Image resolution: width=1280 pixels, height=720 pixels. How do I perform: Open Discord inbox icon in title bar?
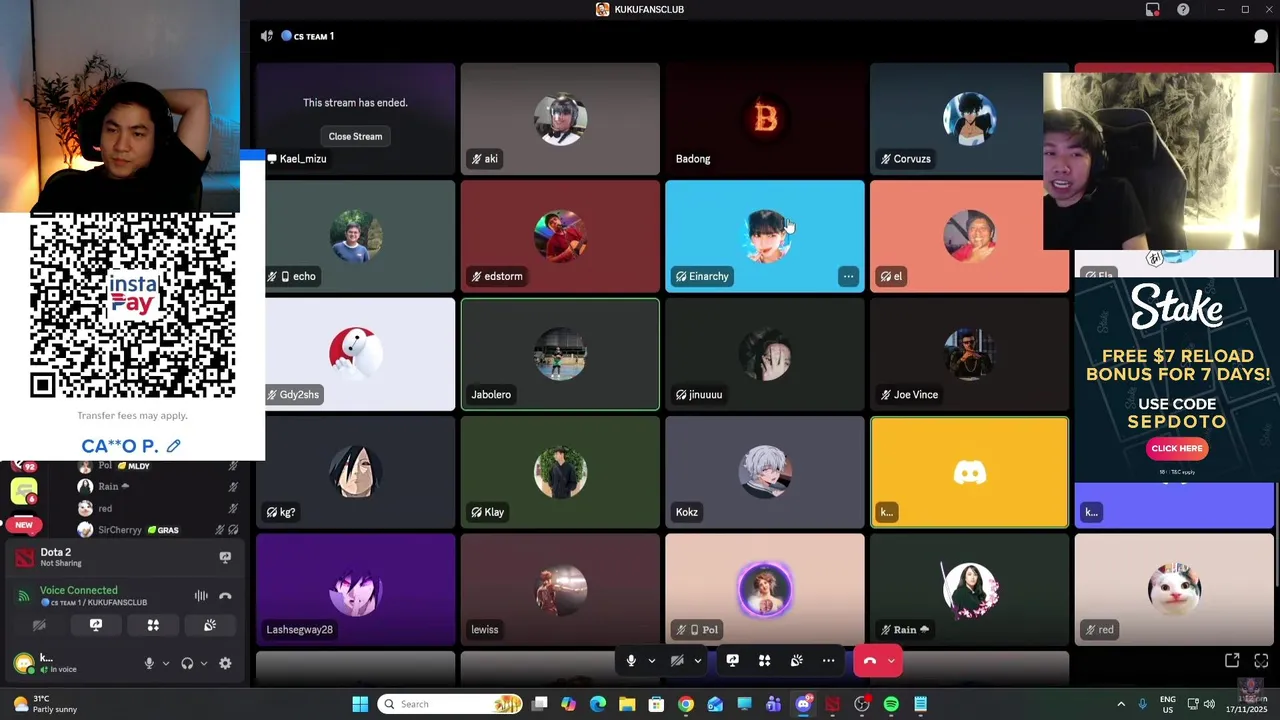[x=1153, y=9]
